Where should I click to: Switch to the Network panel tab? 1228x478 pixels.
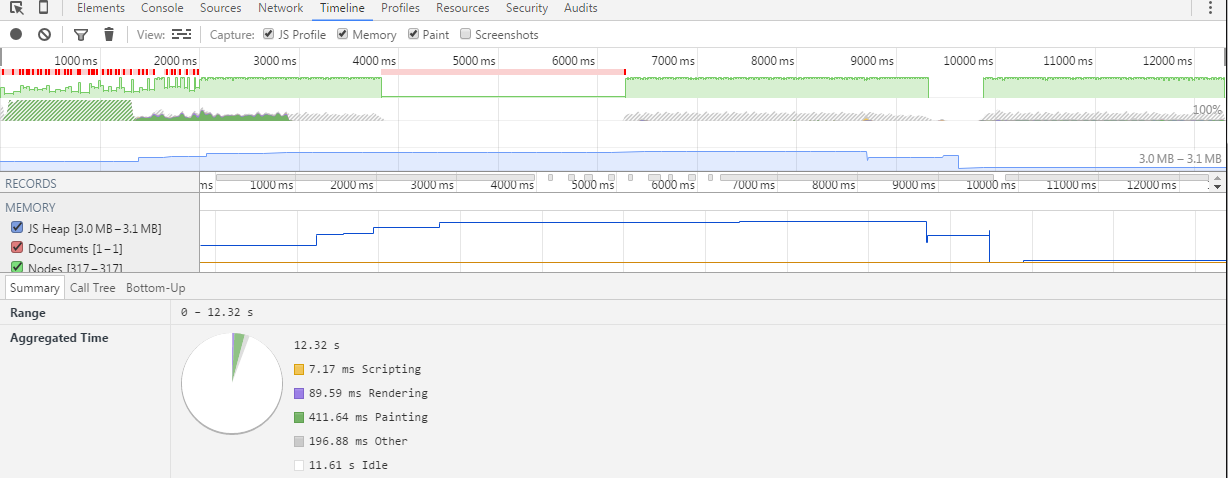click(x=280, y=8)
